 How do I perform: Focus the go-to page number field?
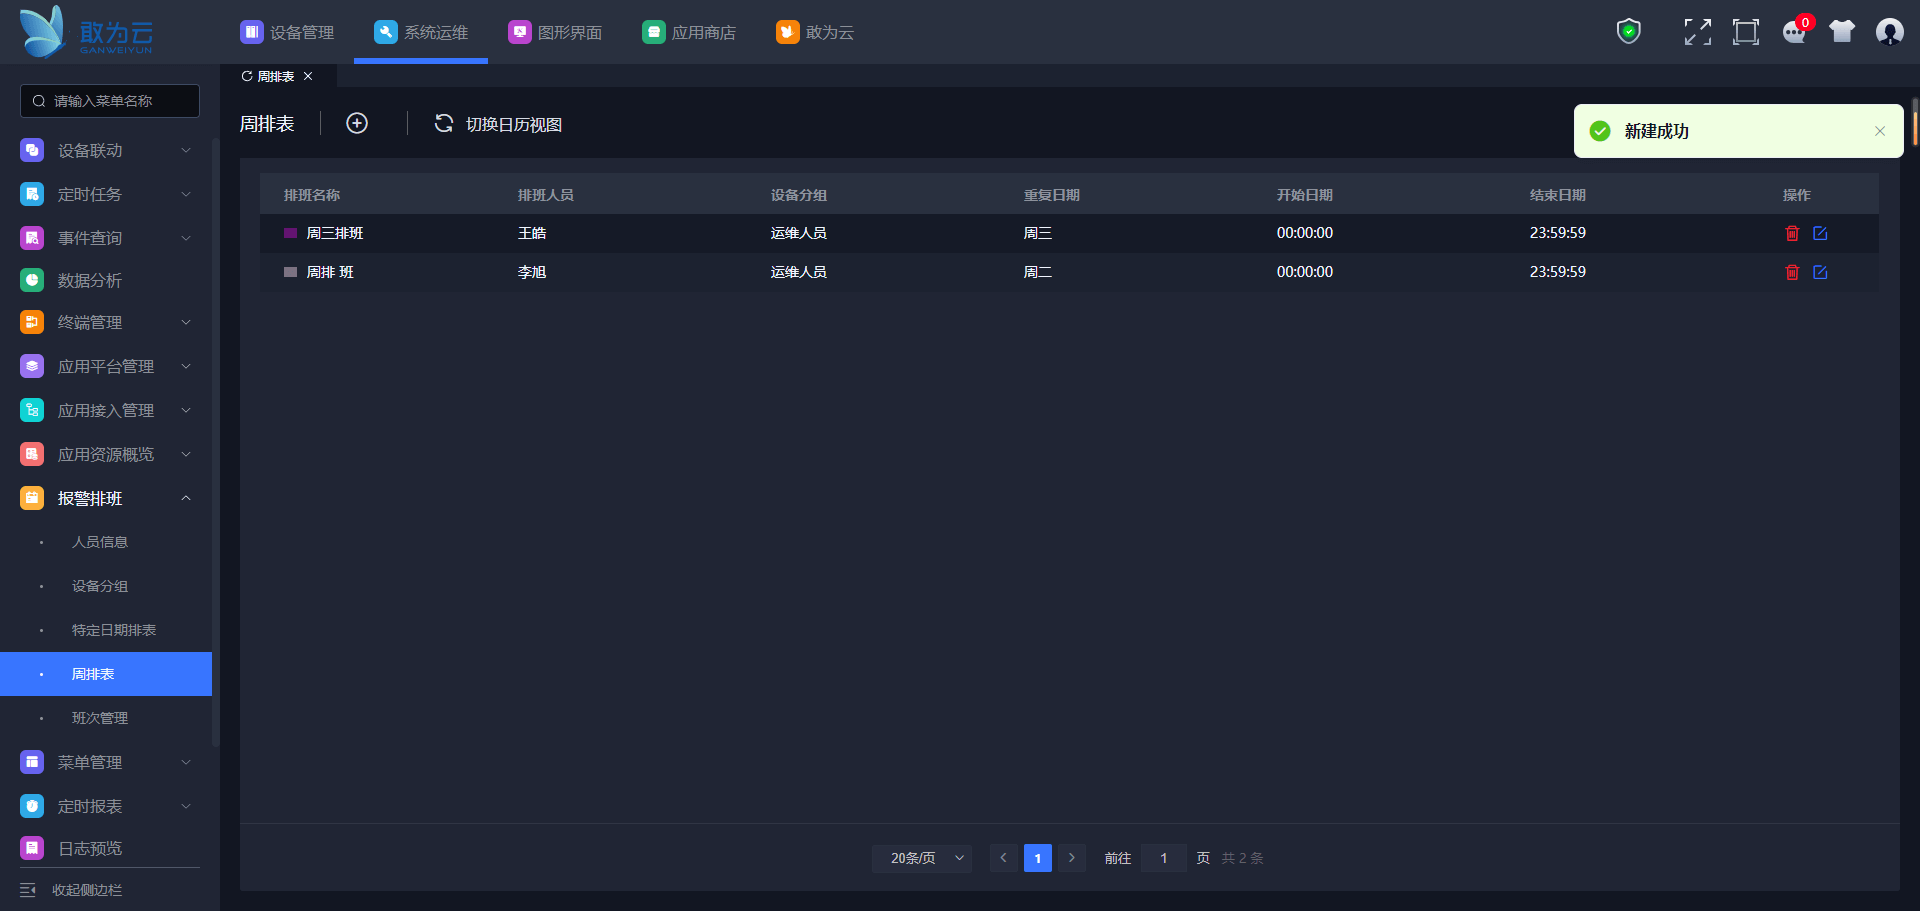(x=1164, y=858)
